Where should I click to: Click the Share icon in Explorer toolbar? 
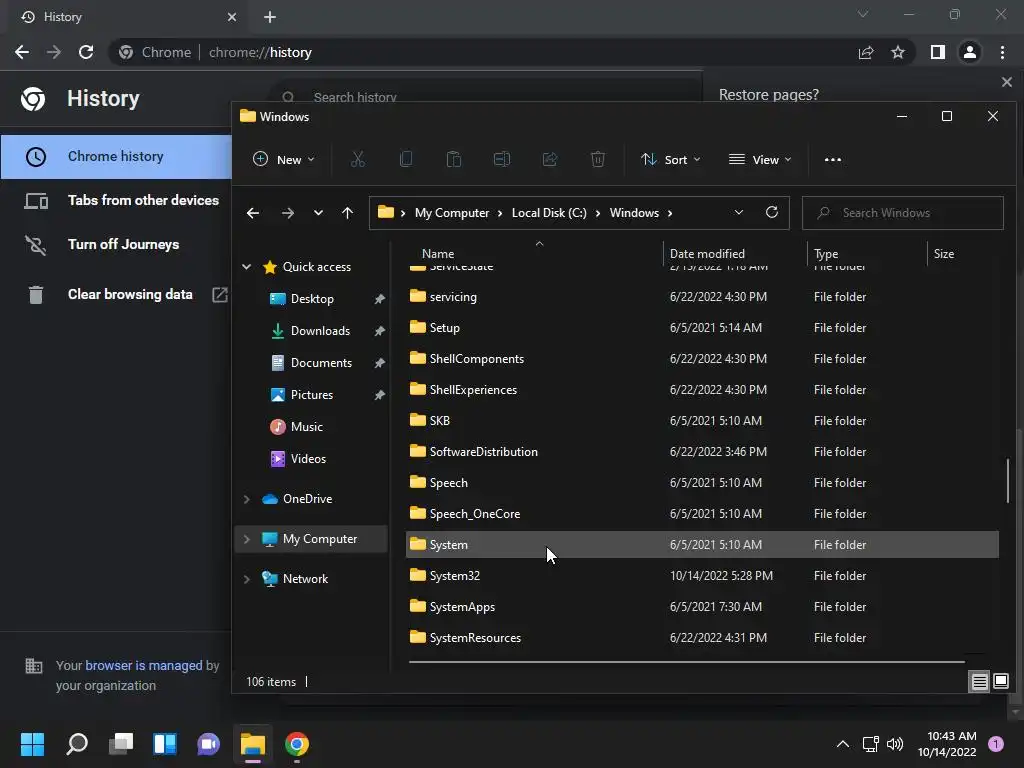550,159
